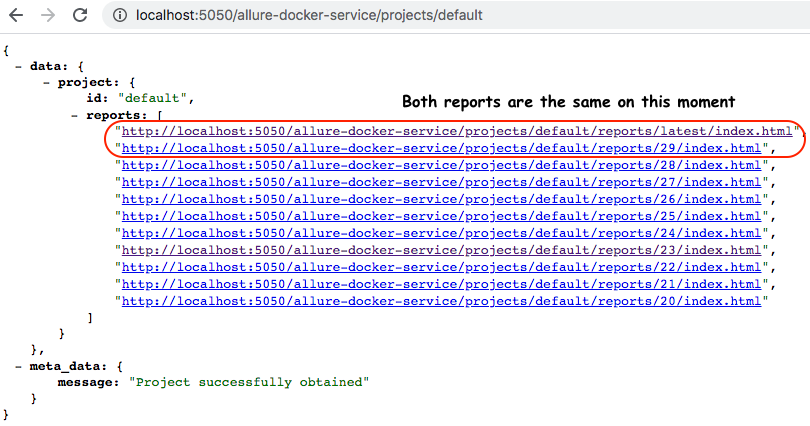Viewport: 810px width, 426px height.
Task: Collapse the data object node
Action: click(x=19, y=66)
